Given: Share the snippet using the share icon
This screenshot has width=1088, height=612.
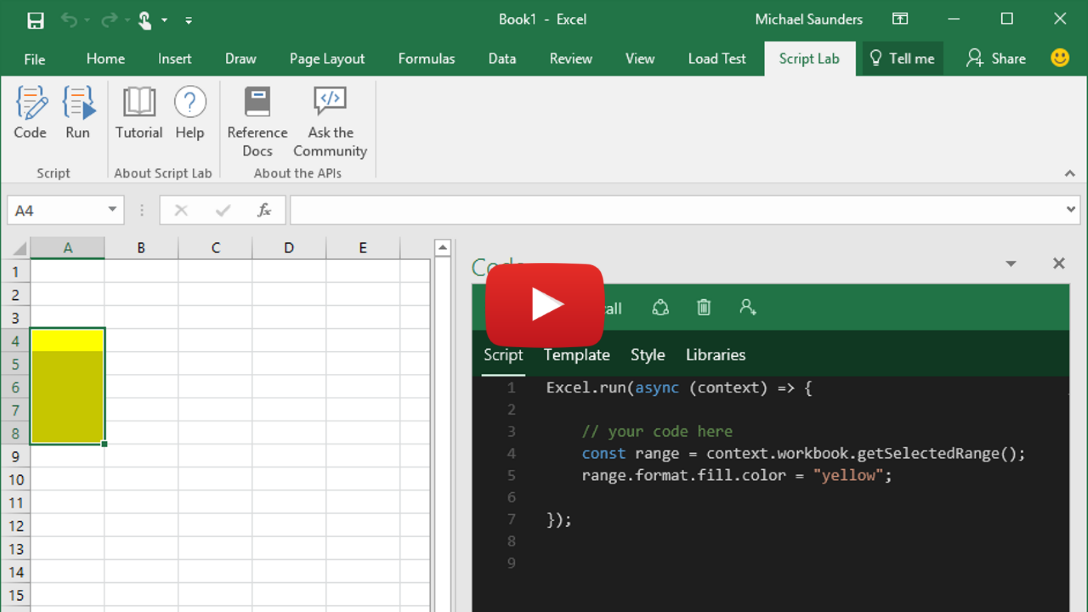Looking at the screenshot, I should 659,308.
